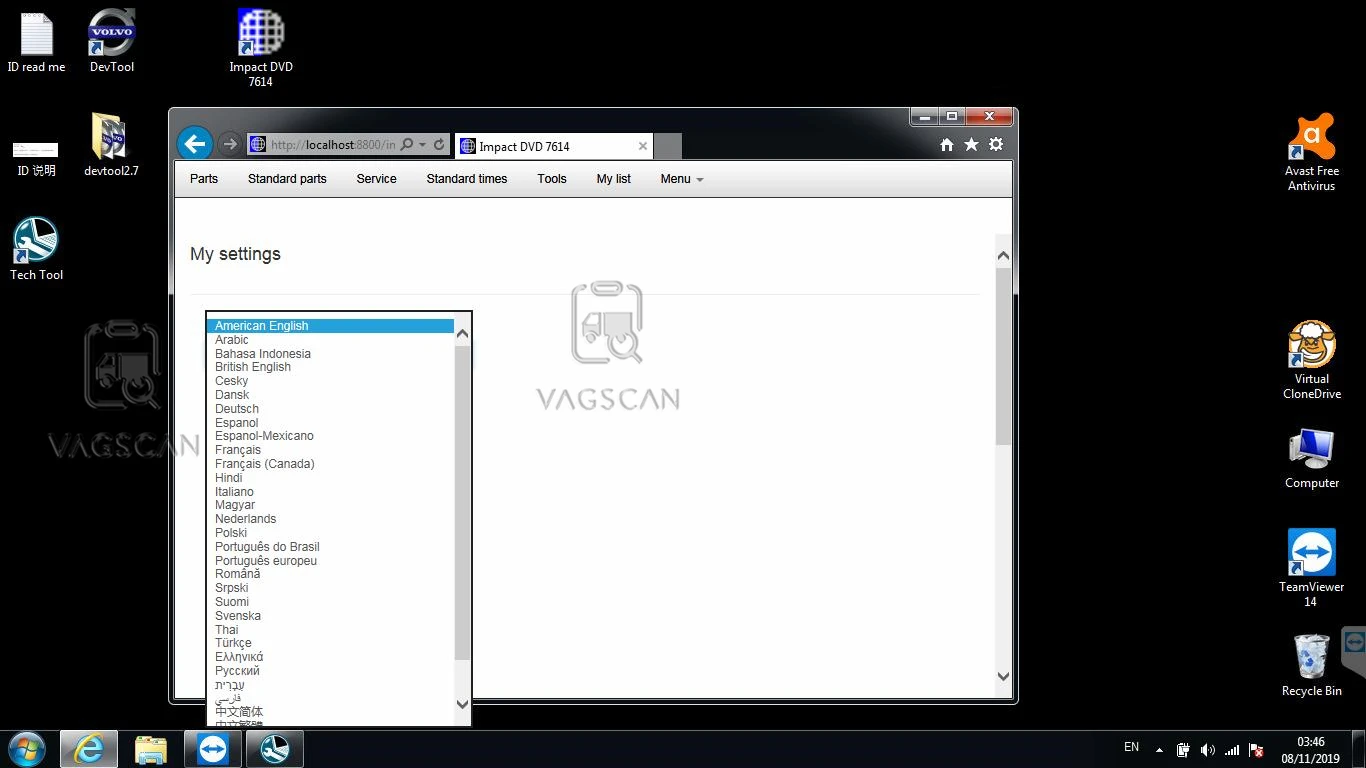Open Virtual CloneDrive shortcut

(1312, 360)
